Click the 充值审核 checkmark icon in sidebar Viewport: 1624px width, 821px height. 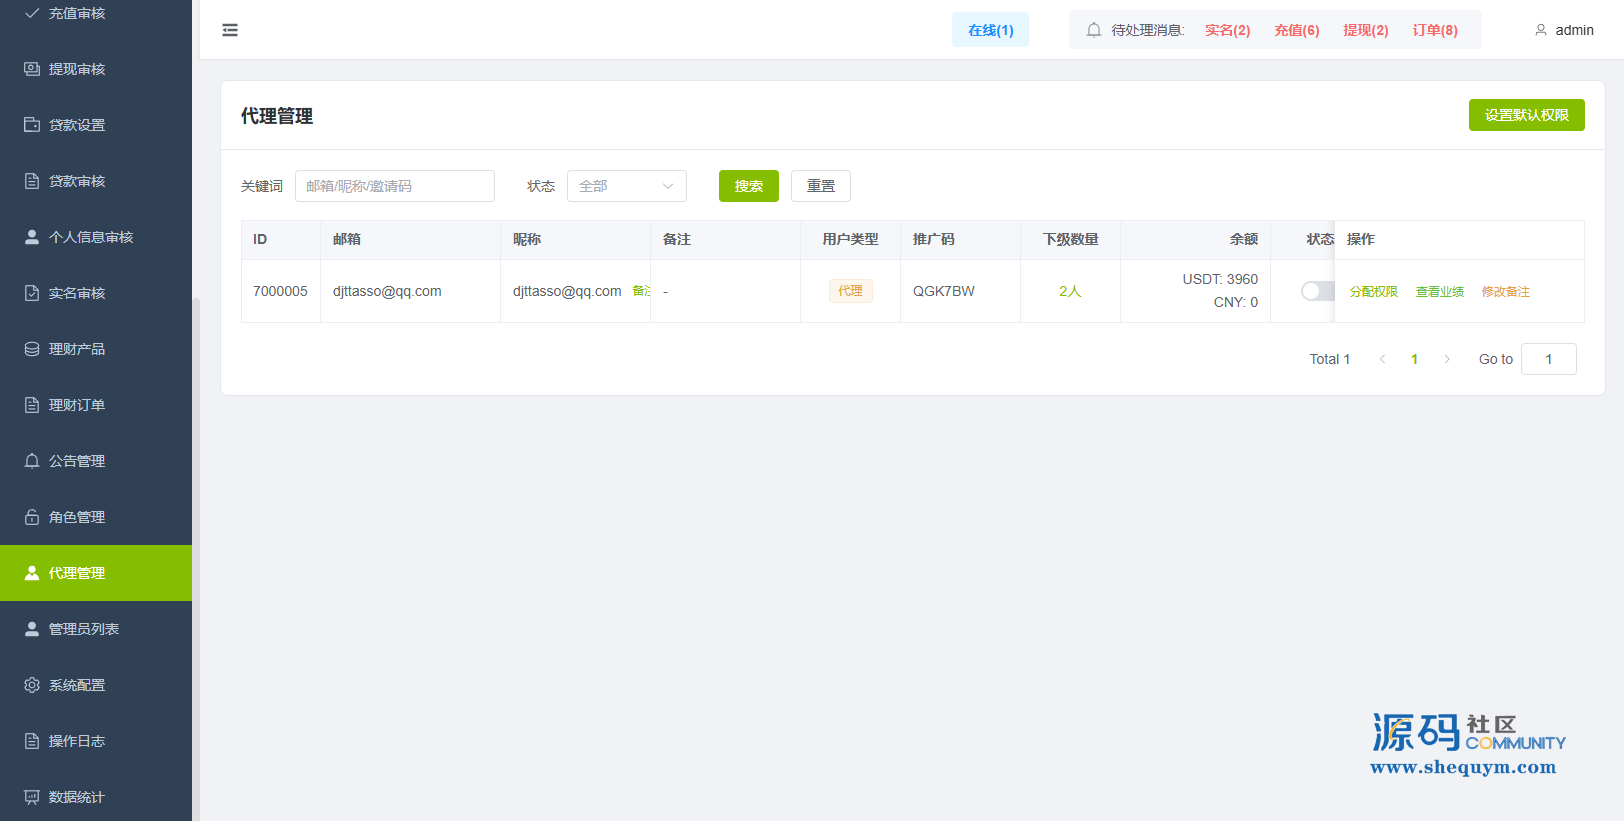pos(32,13)
